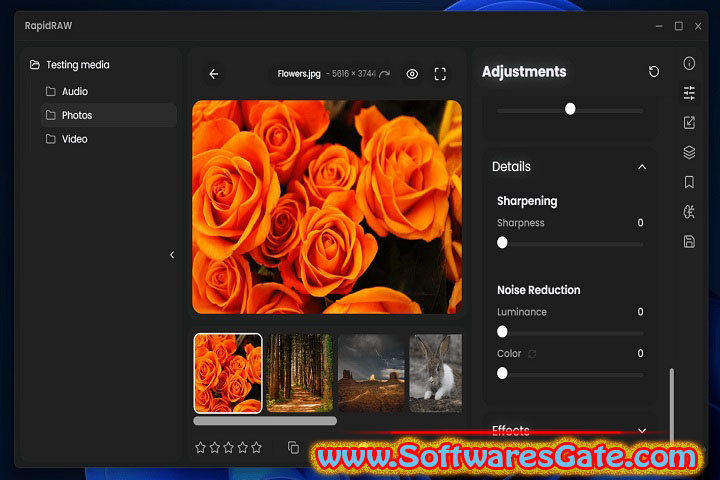This screenshot has height=480, width=720.
Task: Click the redo arrow next to image dimensions
Action: [x=385, y=73]
